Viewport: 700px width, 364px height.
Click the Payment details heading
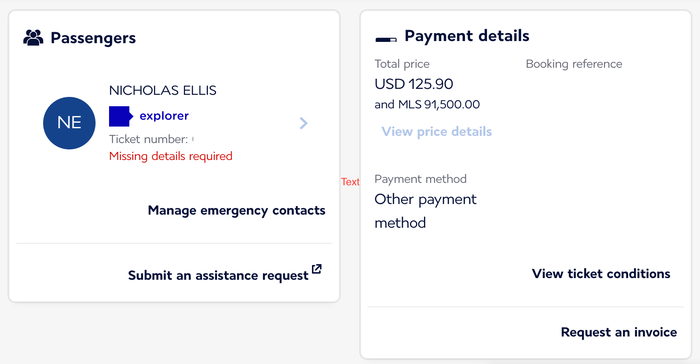[x=467, y=36]
